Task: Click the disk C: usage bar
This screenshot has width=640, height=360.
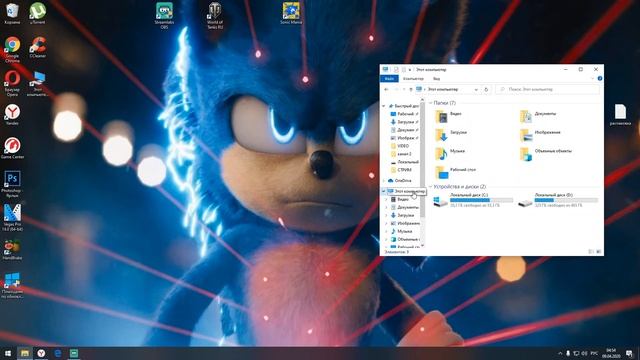Action: click(x=481, y=200)
